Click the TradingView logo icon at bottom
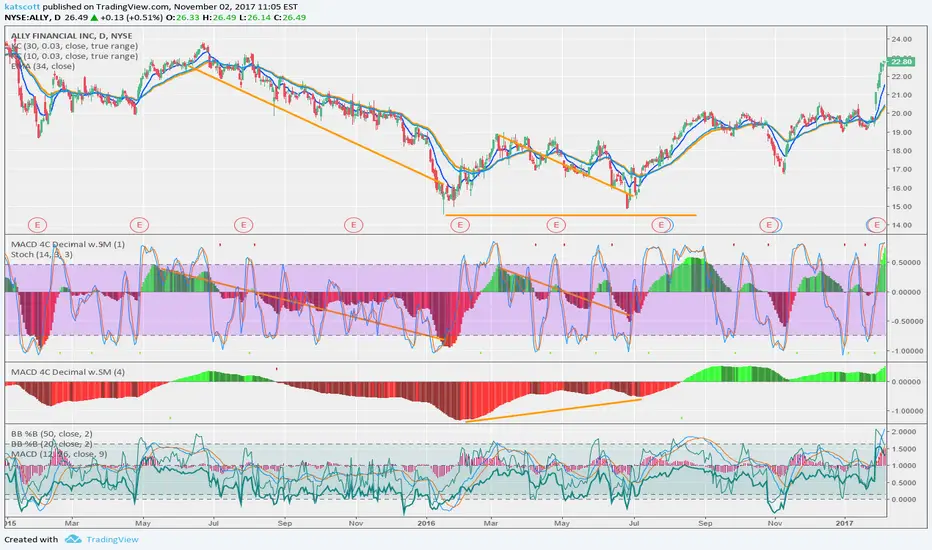 [x=73, y=539]
